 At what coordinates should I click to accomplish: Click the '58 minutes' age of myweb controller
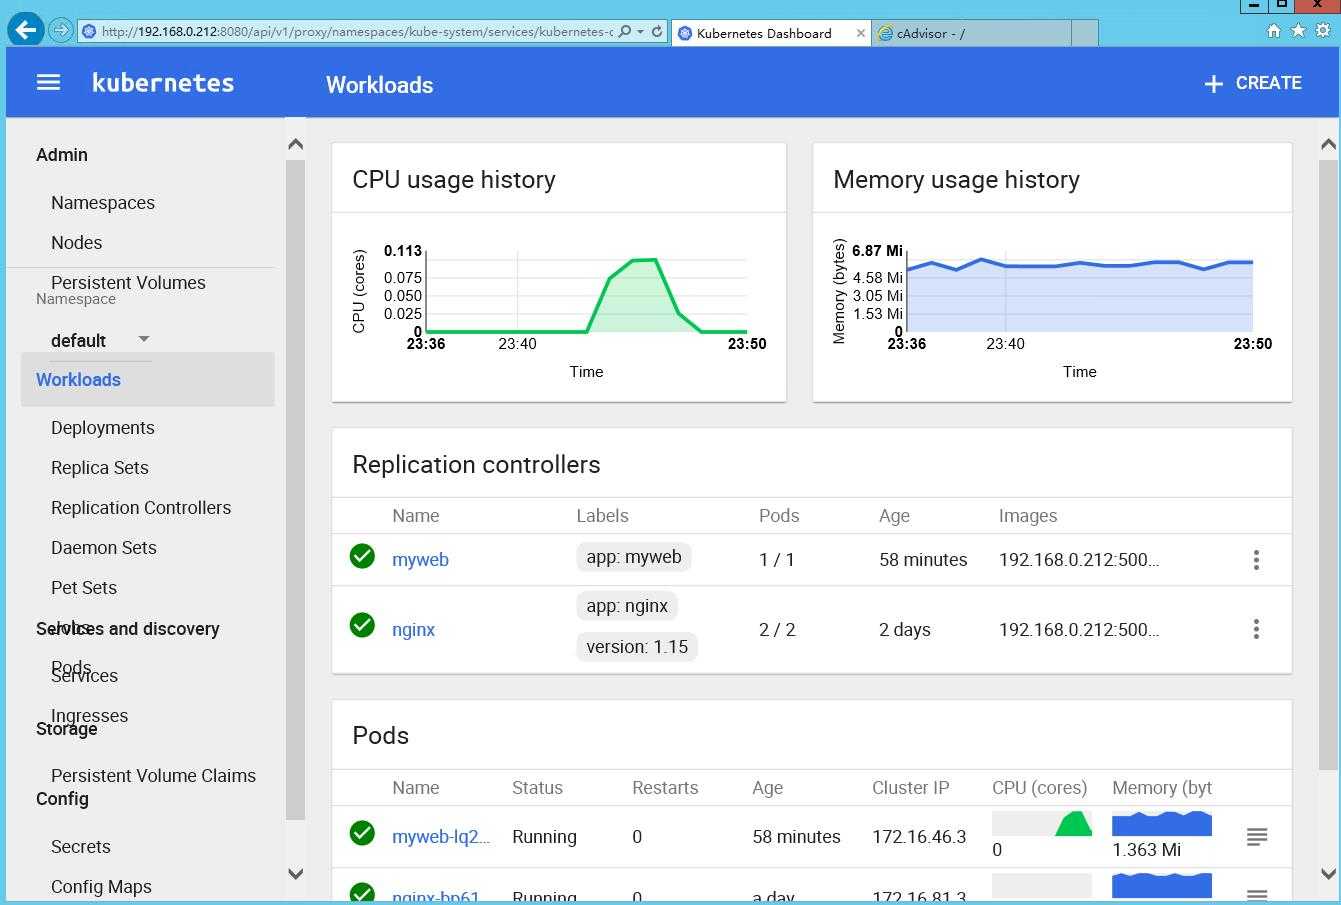923,560
